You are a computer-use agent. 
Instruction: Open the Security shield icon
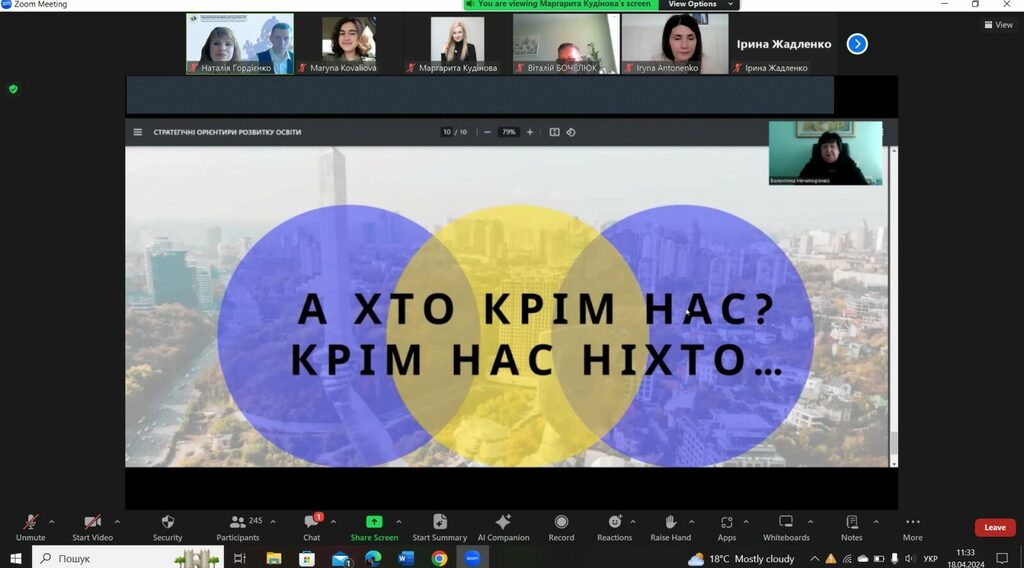coord(167,522)
